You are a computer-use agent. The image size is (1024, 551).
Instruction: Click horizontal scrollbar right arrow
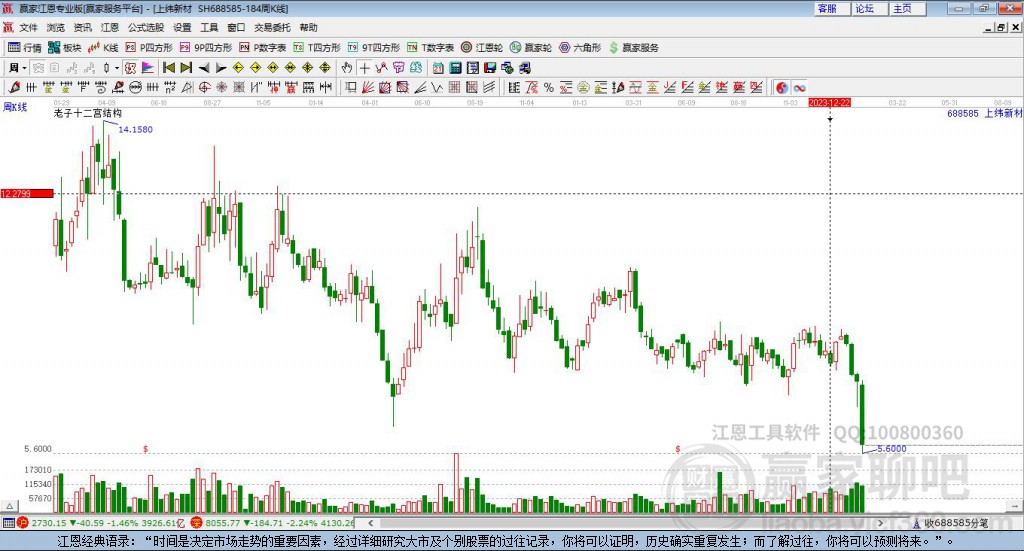click(x=880, y=523)
